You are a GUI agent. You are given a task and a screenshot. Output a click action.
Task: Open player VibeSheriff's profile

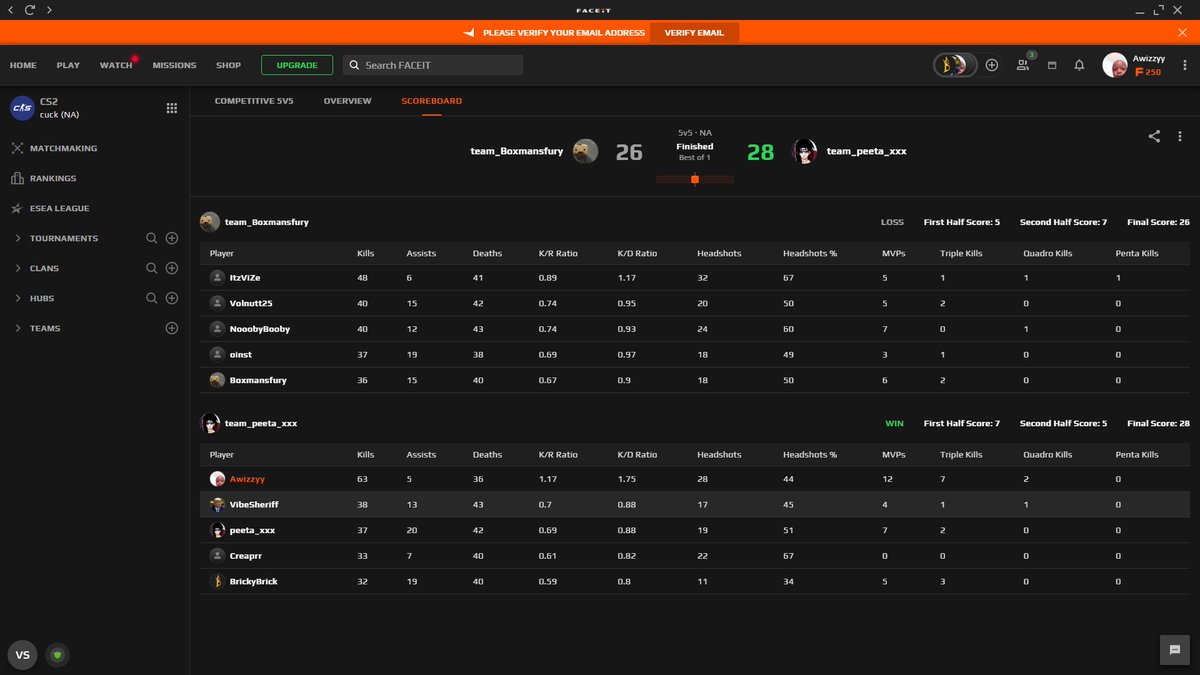coord(254,505)
